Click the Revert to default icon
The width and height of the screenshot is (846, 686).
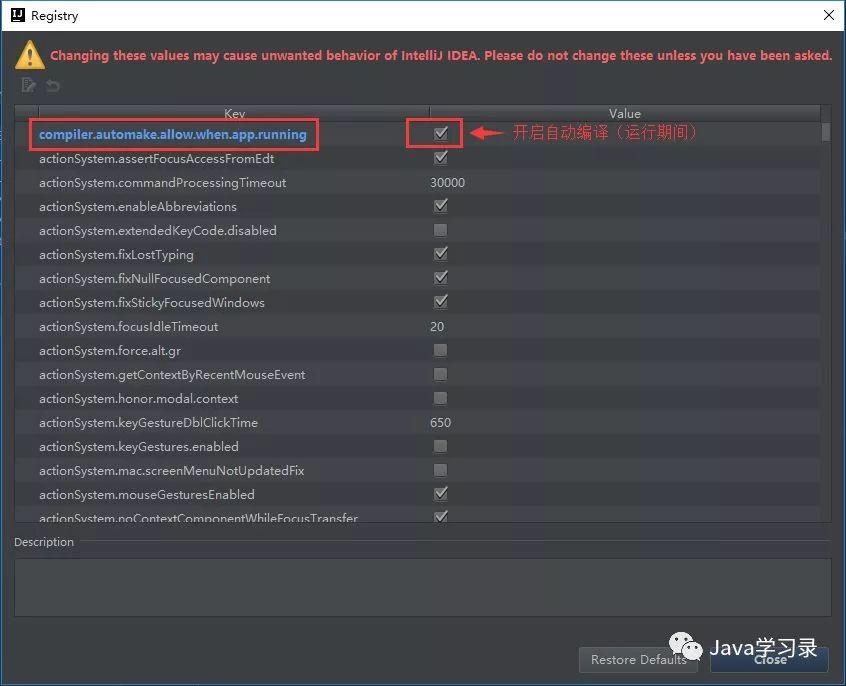52,85
